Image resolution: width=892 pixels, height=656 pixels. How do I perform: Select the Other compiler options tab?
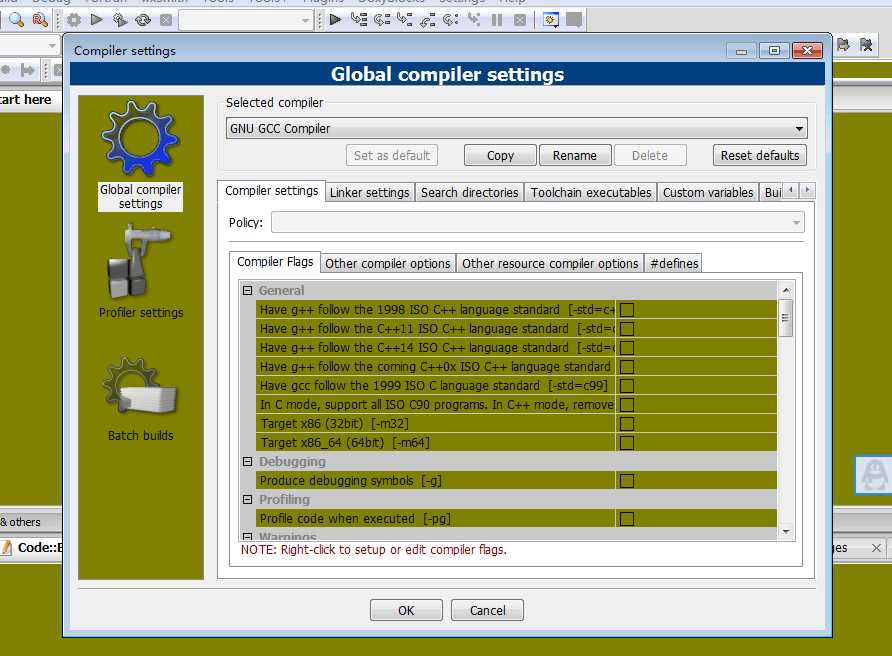[x=388, y=263]
